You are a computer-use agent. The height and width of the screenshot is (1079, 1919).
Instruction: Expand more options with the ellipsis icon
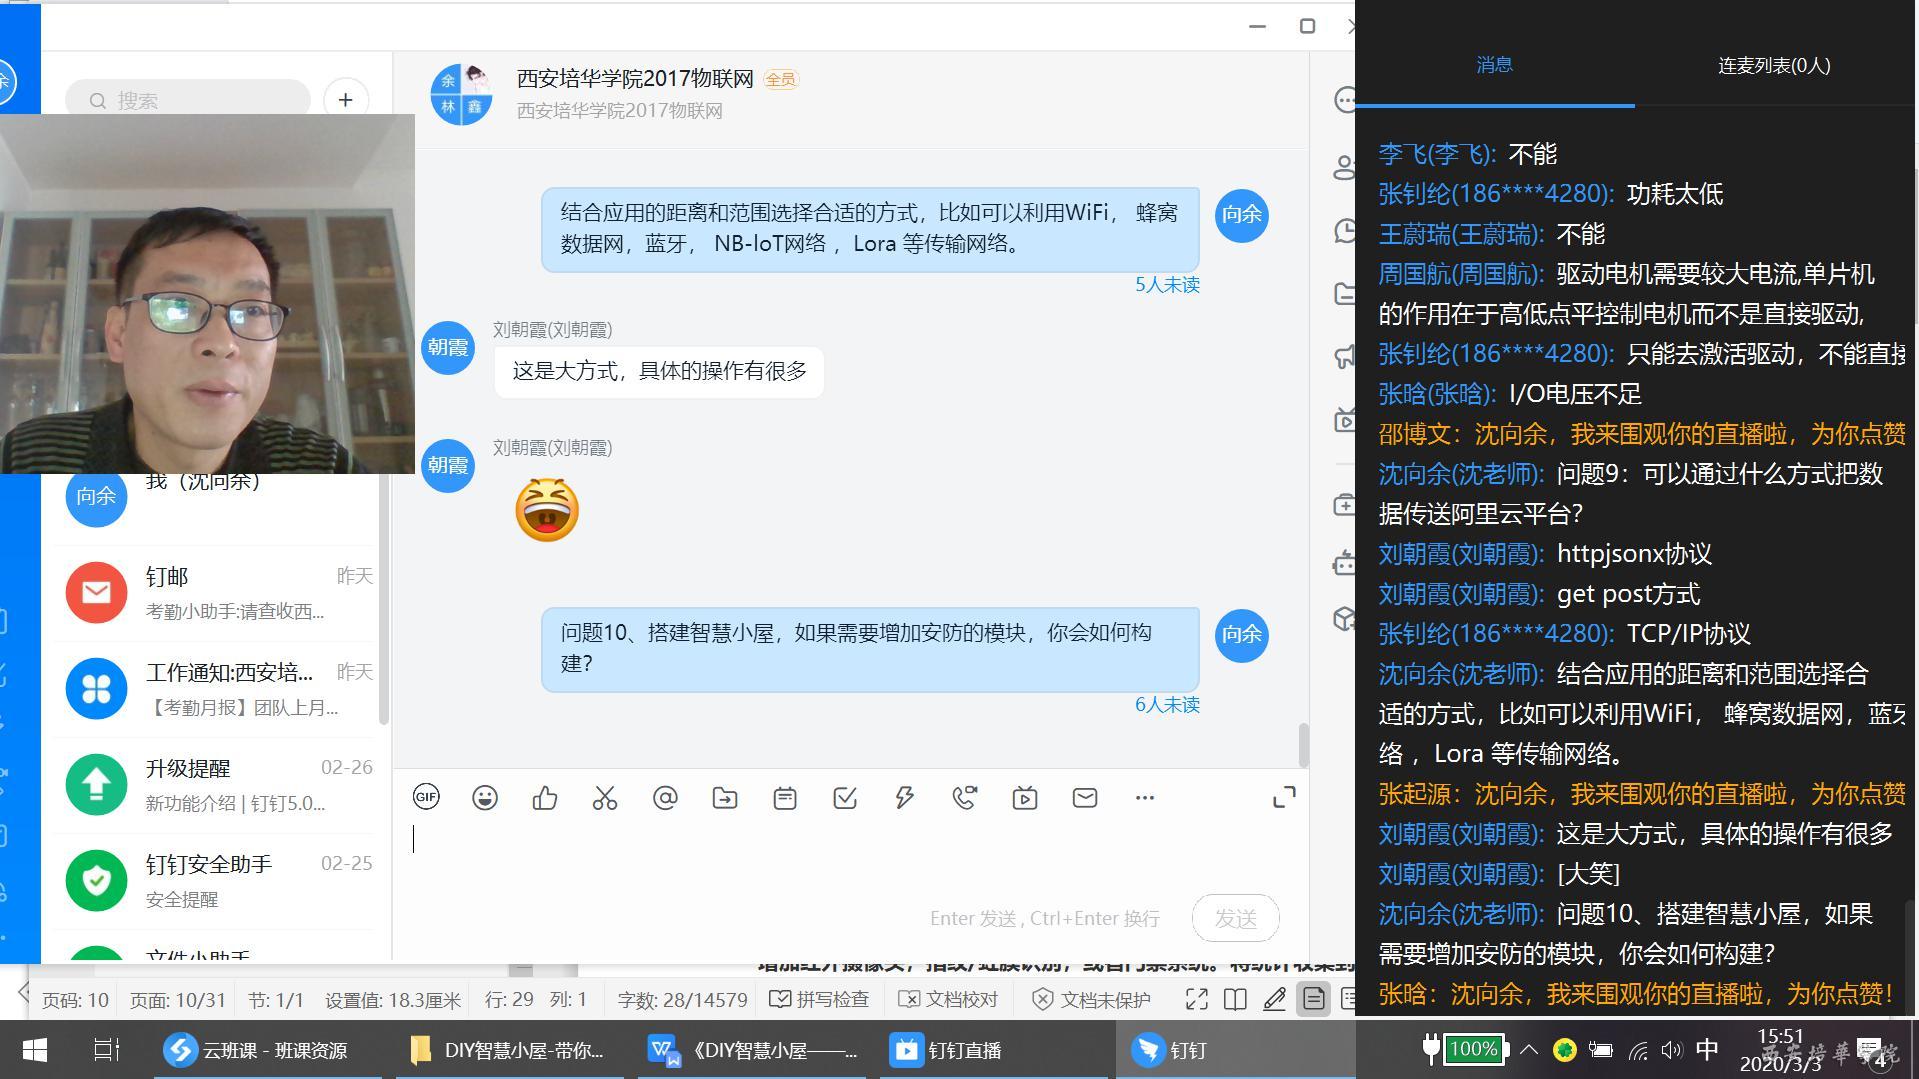(1145, 797)
